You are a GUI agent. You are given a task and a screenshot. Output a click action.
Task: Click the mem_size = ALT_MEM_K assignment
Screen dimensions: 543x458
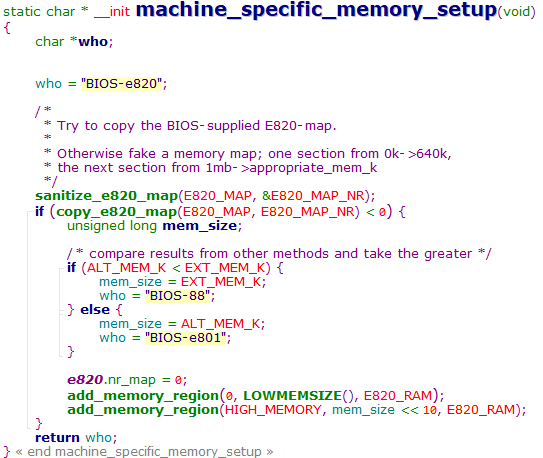click(182, 324)
